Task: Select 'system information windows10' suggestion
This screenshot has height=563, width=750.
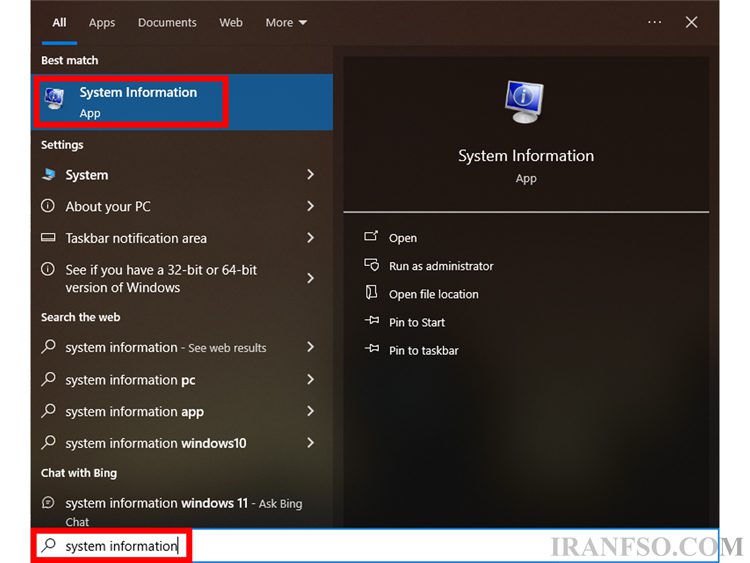Action: click(x=182, y=443)
